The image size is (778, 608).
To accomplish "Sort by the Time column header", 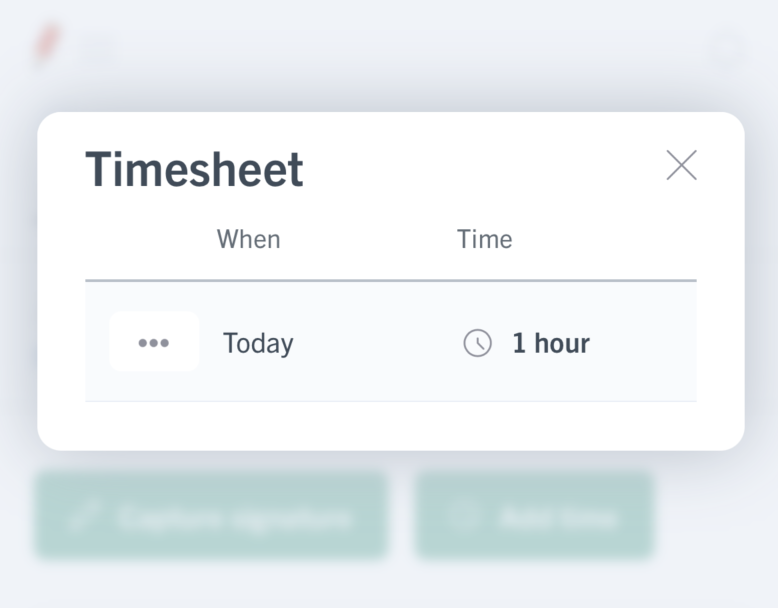I will click(x=484, y=239).
